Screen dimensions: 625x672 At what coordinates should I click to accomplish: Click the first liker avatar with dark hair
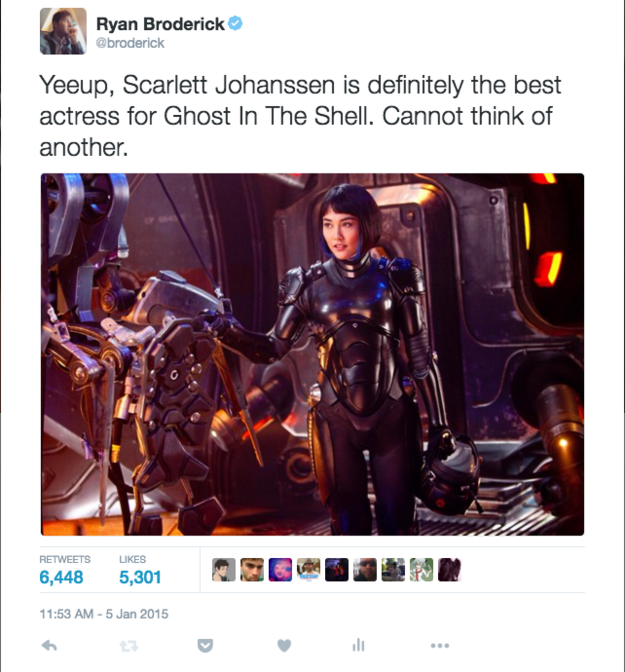[224, 570]
